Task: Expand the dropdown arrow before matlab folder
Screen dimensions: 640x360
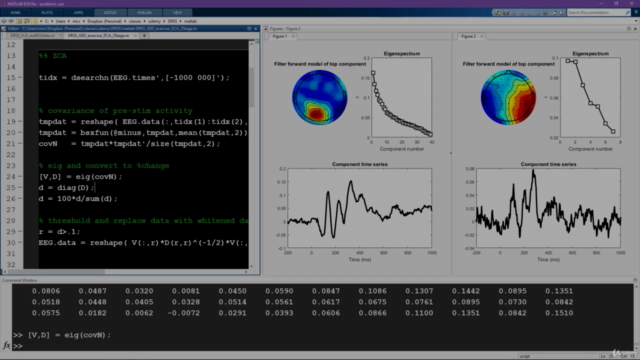Action: [180, 21]
